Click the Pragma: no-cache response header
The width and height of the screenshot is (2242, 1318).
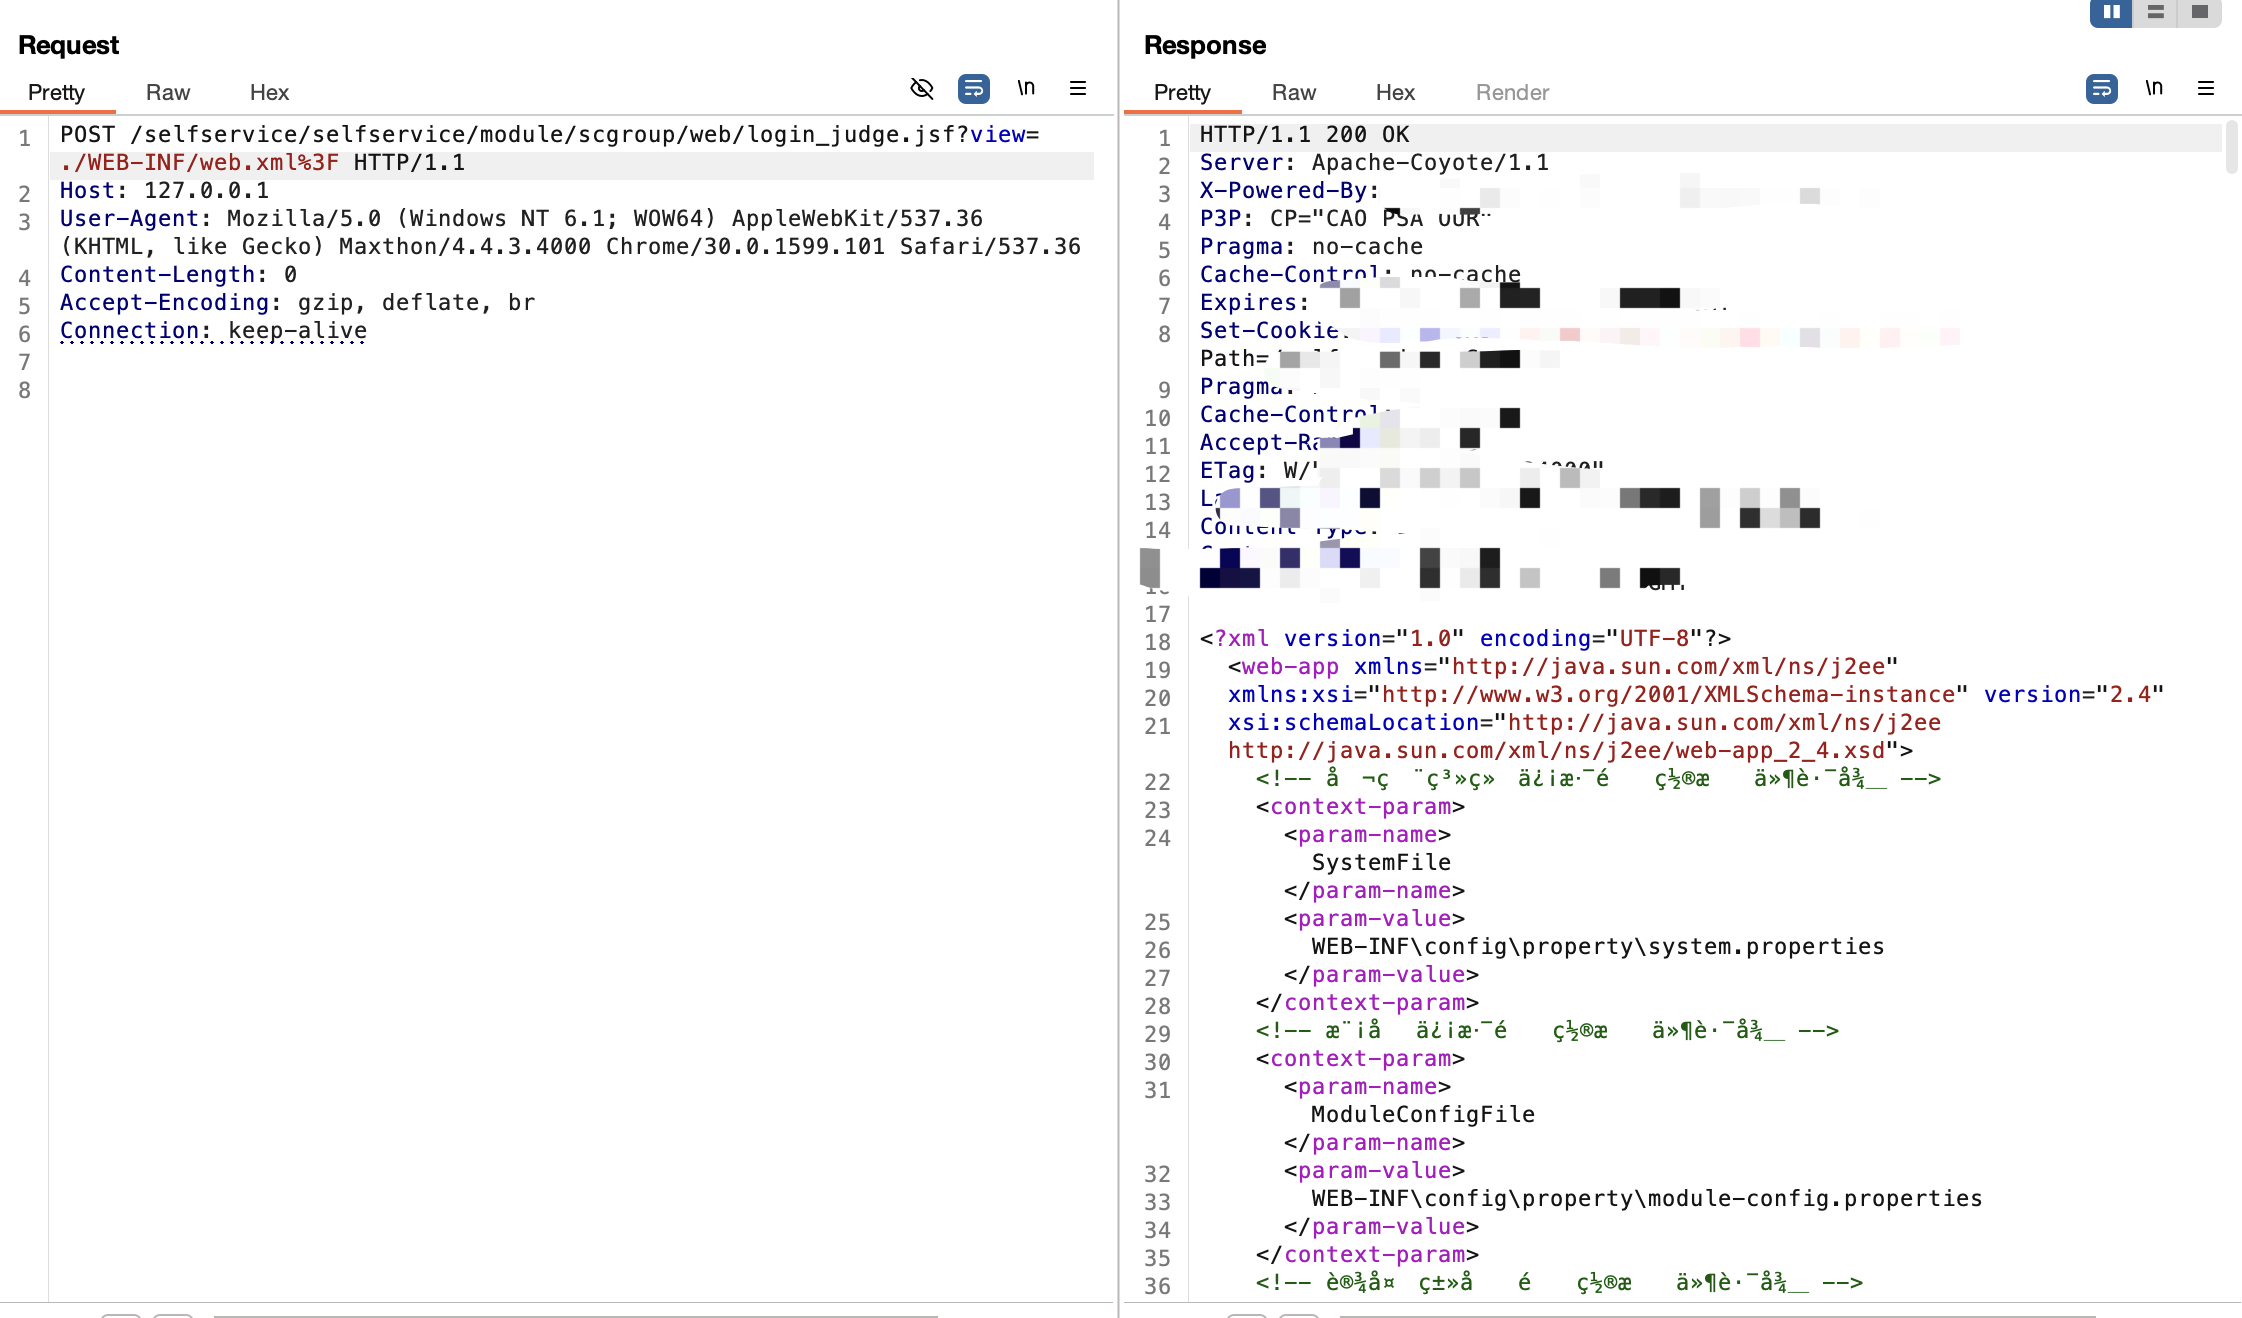[x=1311, y=246]
